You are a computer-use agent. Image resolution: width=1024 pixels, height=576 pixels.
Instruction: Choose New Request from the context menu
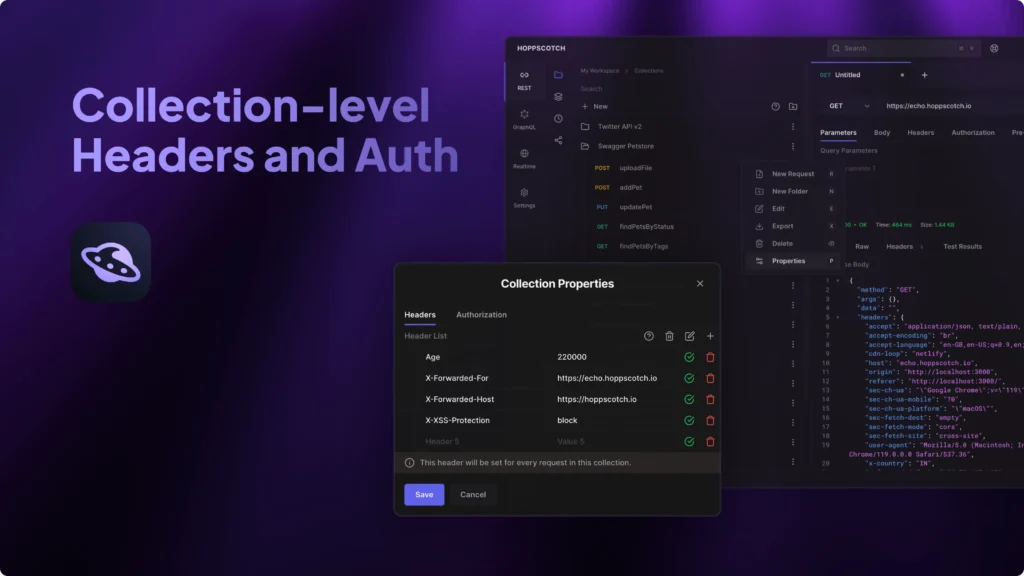[795, 174]
